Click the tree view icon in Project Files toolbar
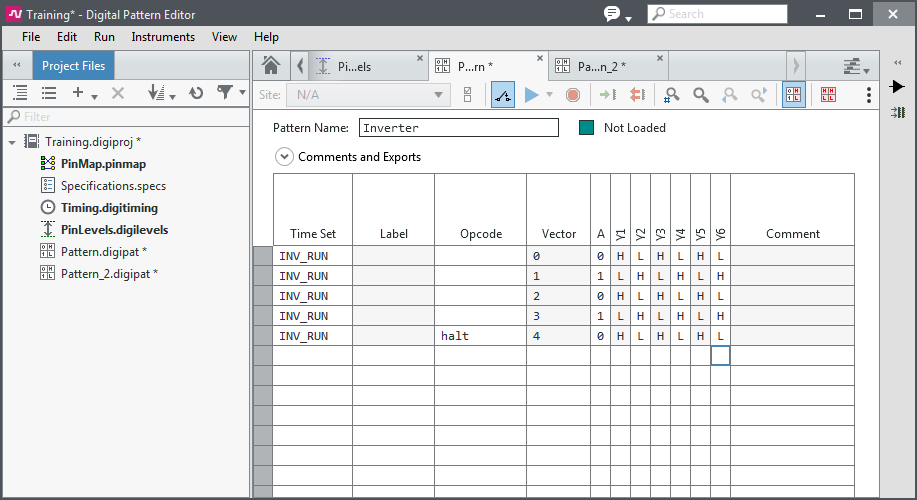This screenshot has width=917, height=500. click(20, 93)
